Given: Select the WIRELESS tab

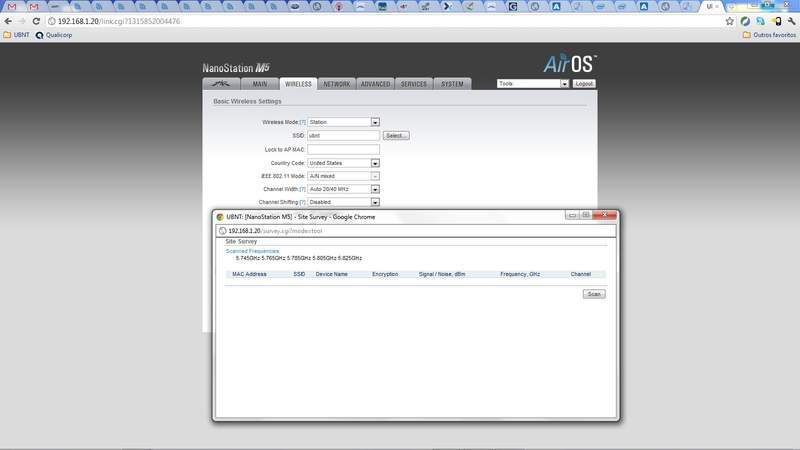Looking at the screenshot, I should tap(298, 84).
